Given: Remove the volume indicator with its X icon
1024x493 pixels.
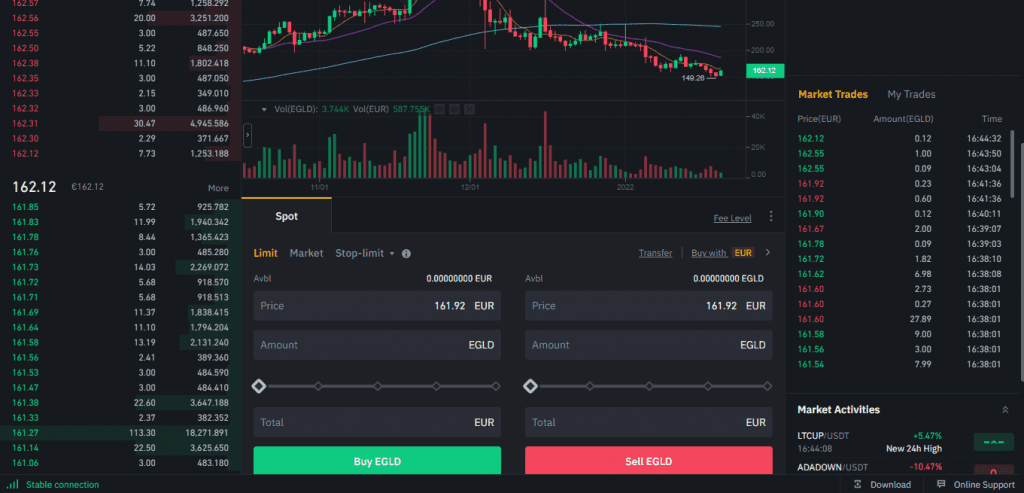Looking at the screenshot, I should click(x=468, y=108).
